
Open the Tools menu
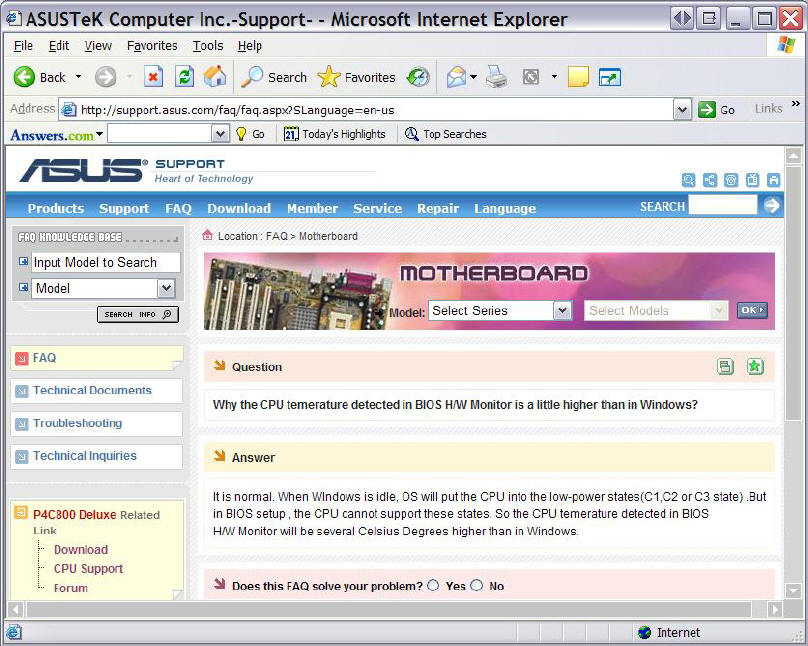pyautogui.click(x=208, y=46)
